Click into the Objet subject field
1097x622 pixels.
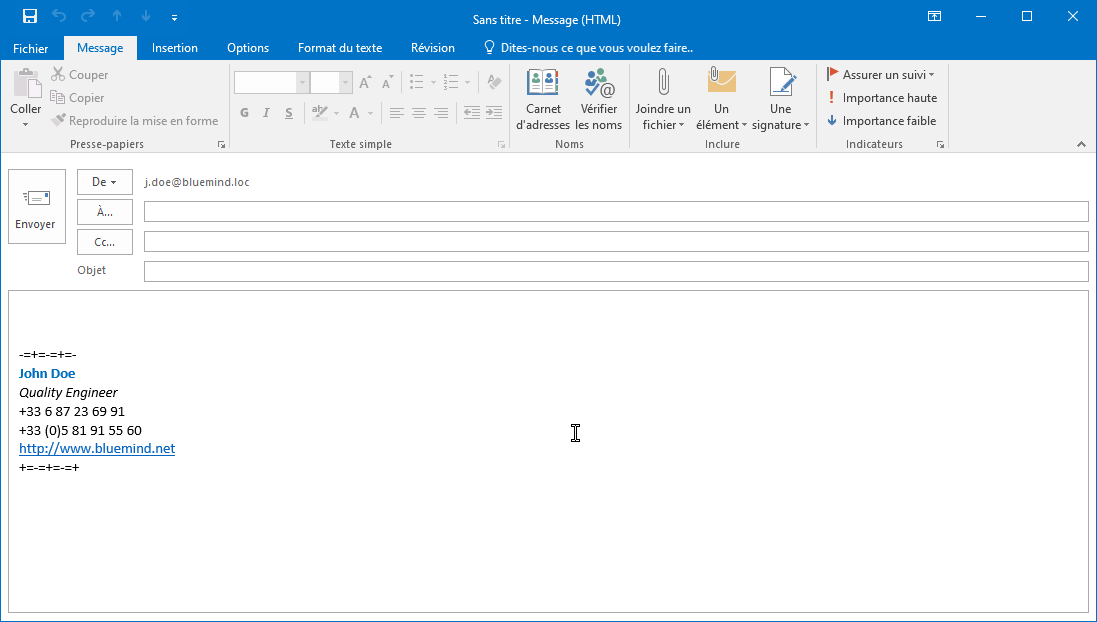615,272
